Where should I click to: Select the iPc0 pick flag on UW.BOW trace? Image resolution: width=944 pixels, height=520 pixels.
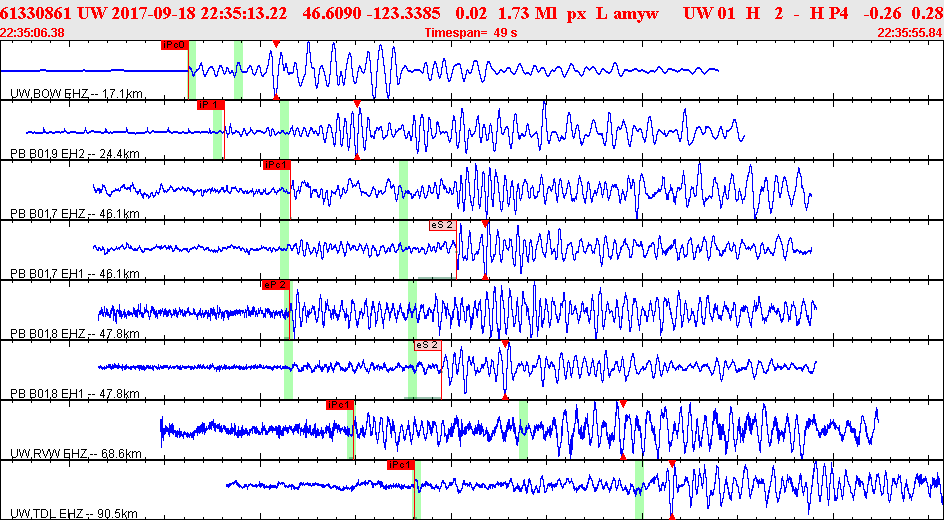pyautogui.click(x=175, y=45)
